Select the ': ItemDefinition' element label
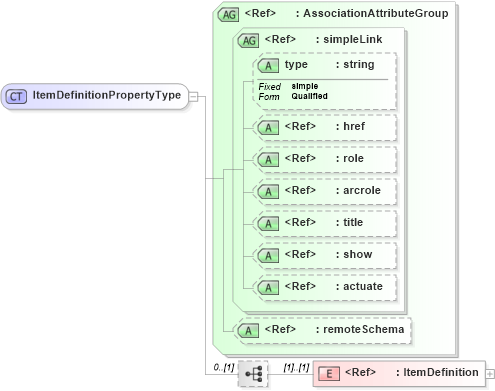Image resolution: width=495 pixels, height=391 pixels. [437, 372]
